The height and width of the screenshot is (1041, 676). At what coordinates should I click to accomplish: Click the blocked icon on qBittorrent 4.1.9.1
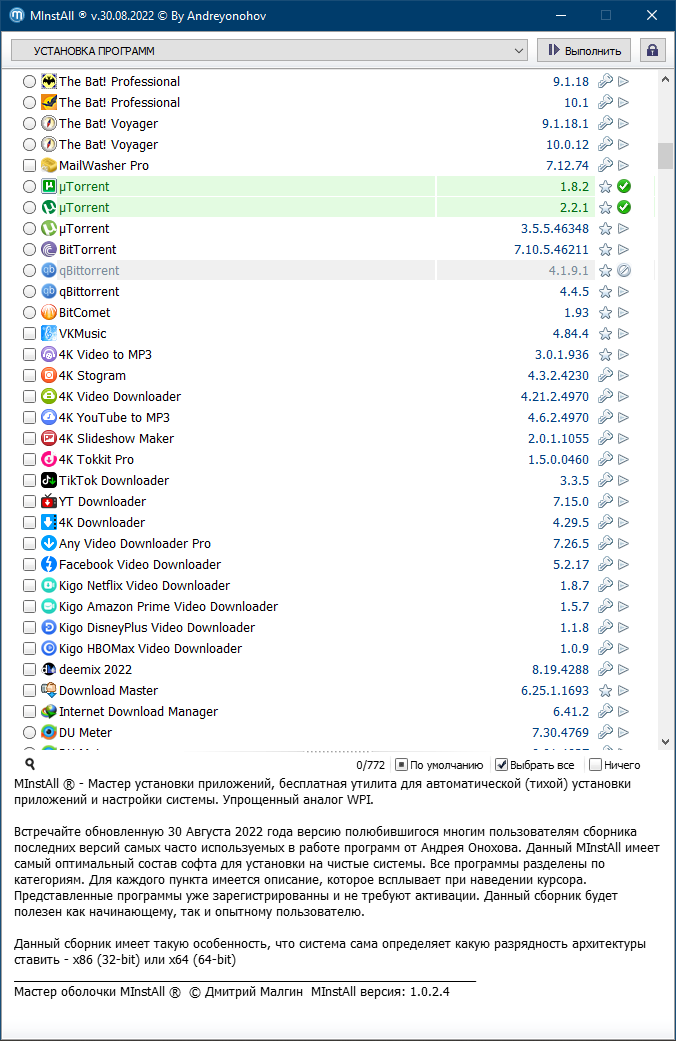coord(624,271)
